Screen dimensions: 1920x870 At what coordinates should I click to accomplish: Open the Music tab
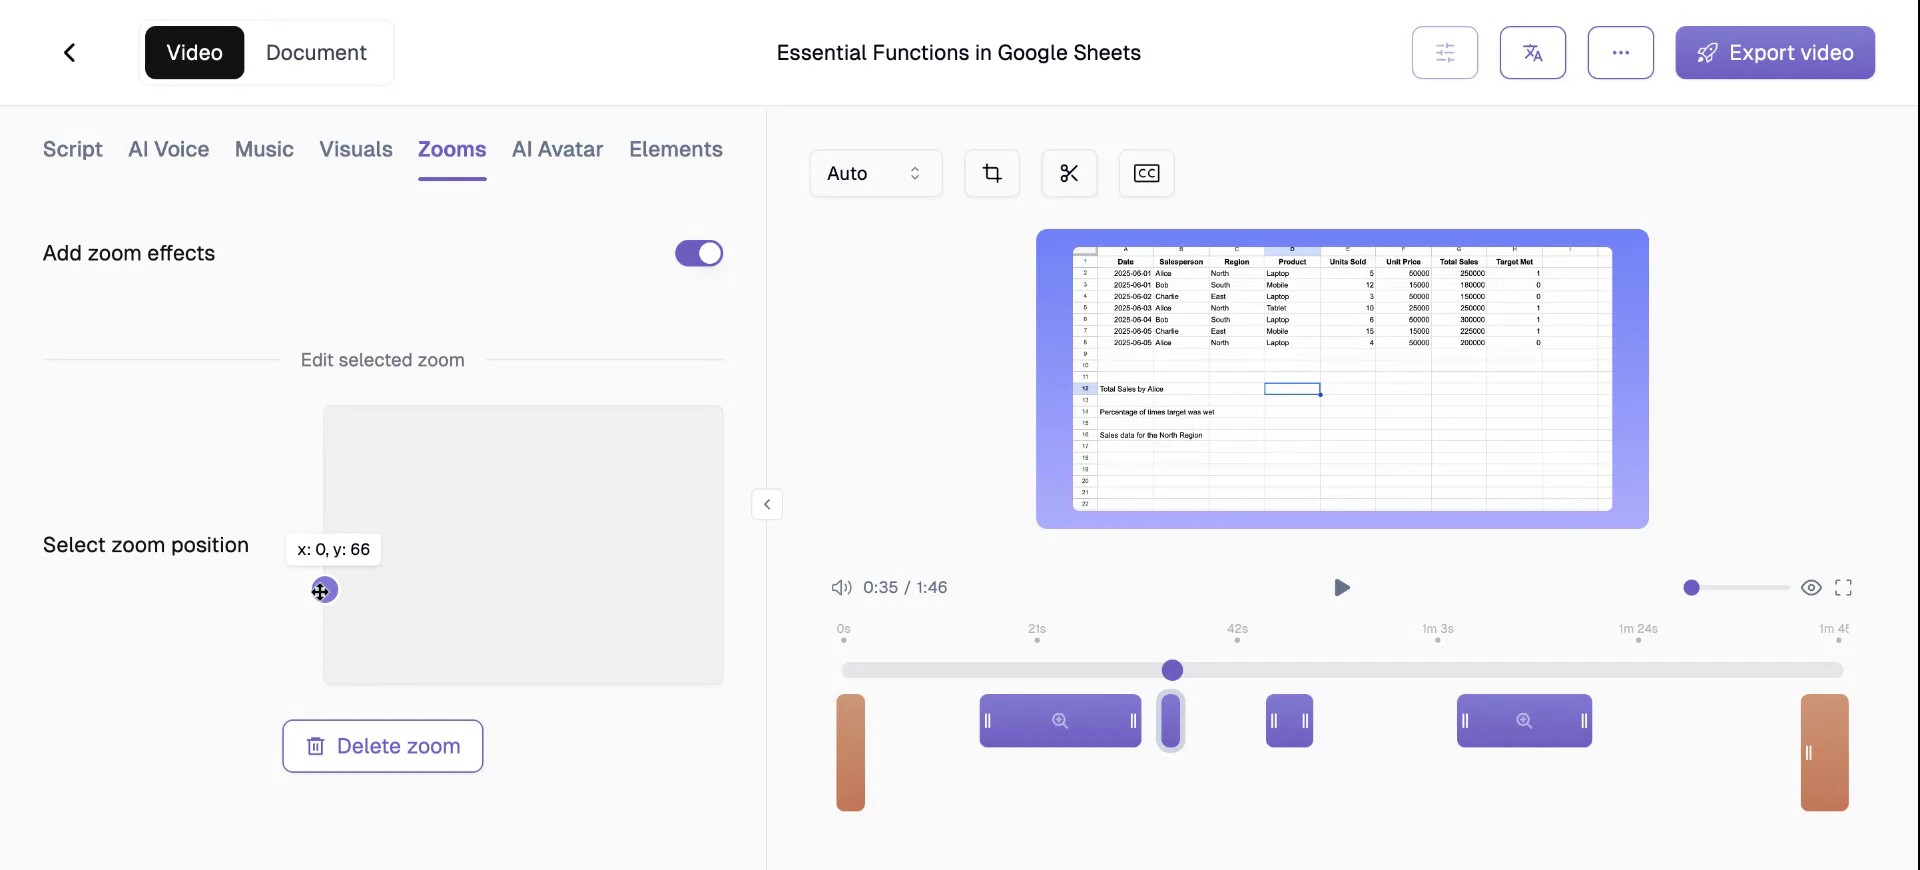click(x=264, y=149)
